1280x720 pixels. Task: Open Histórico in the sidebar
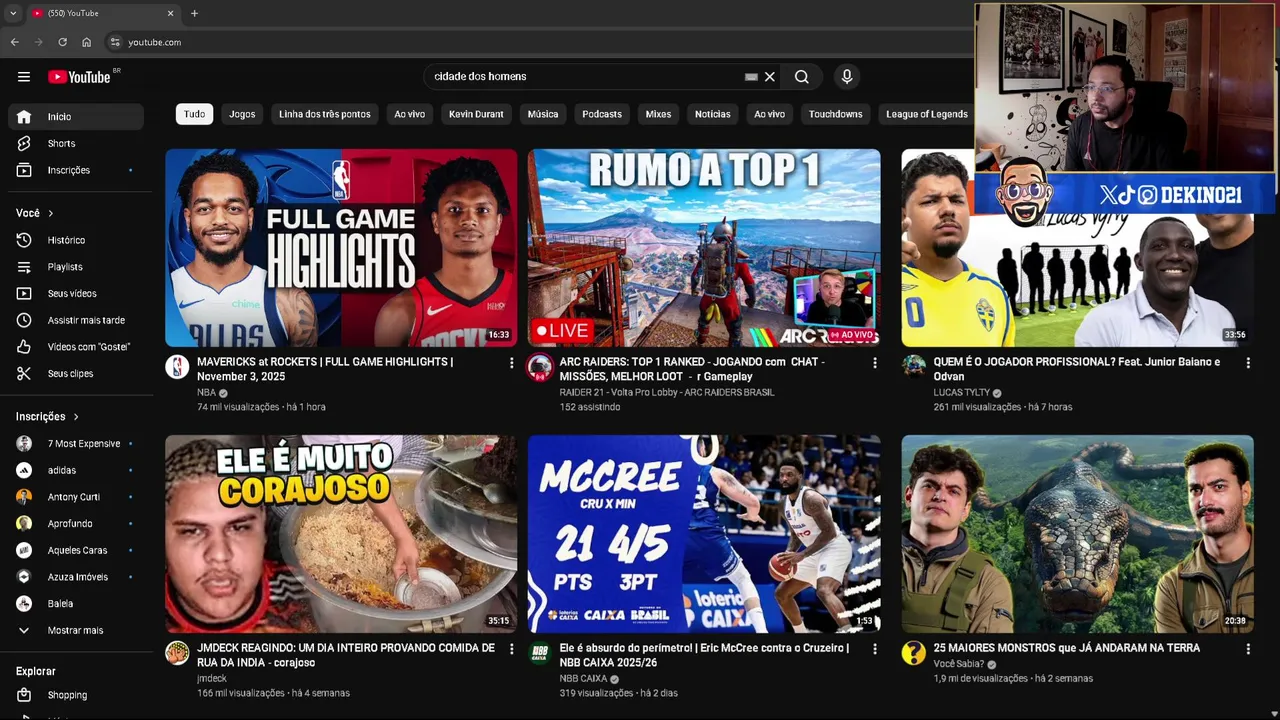[x=76, y=240]
